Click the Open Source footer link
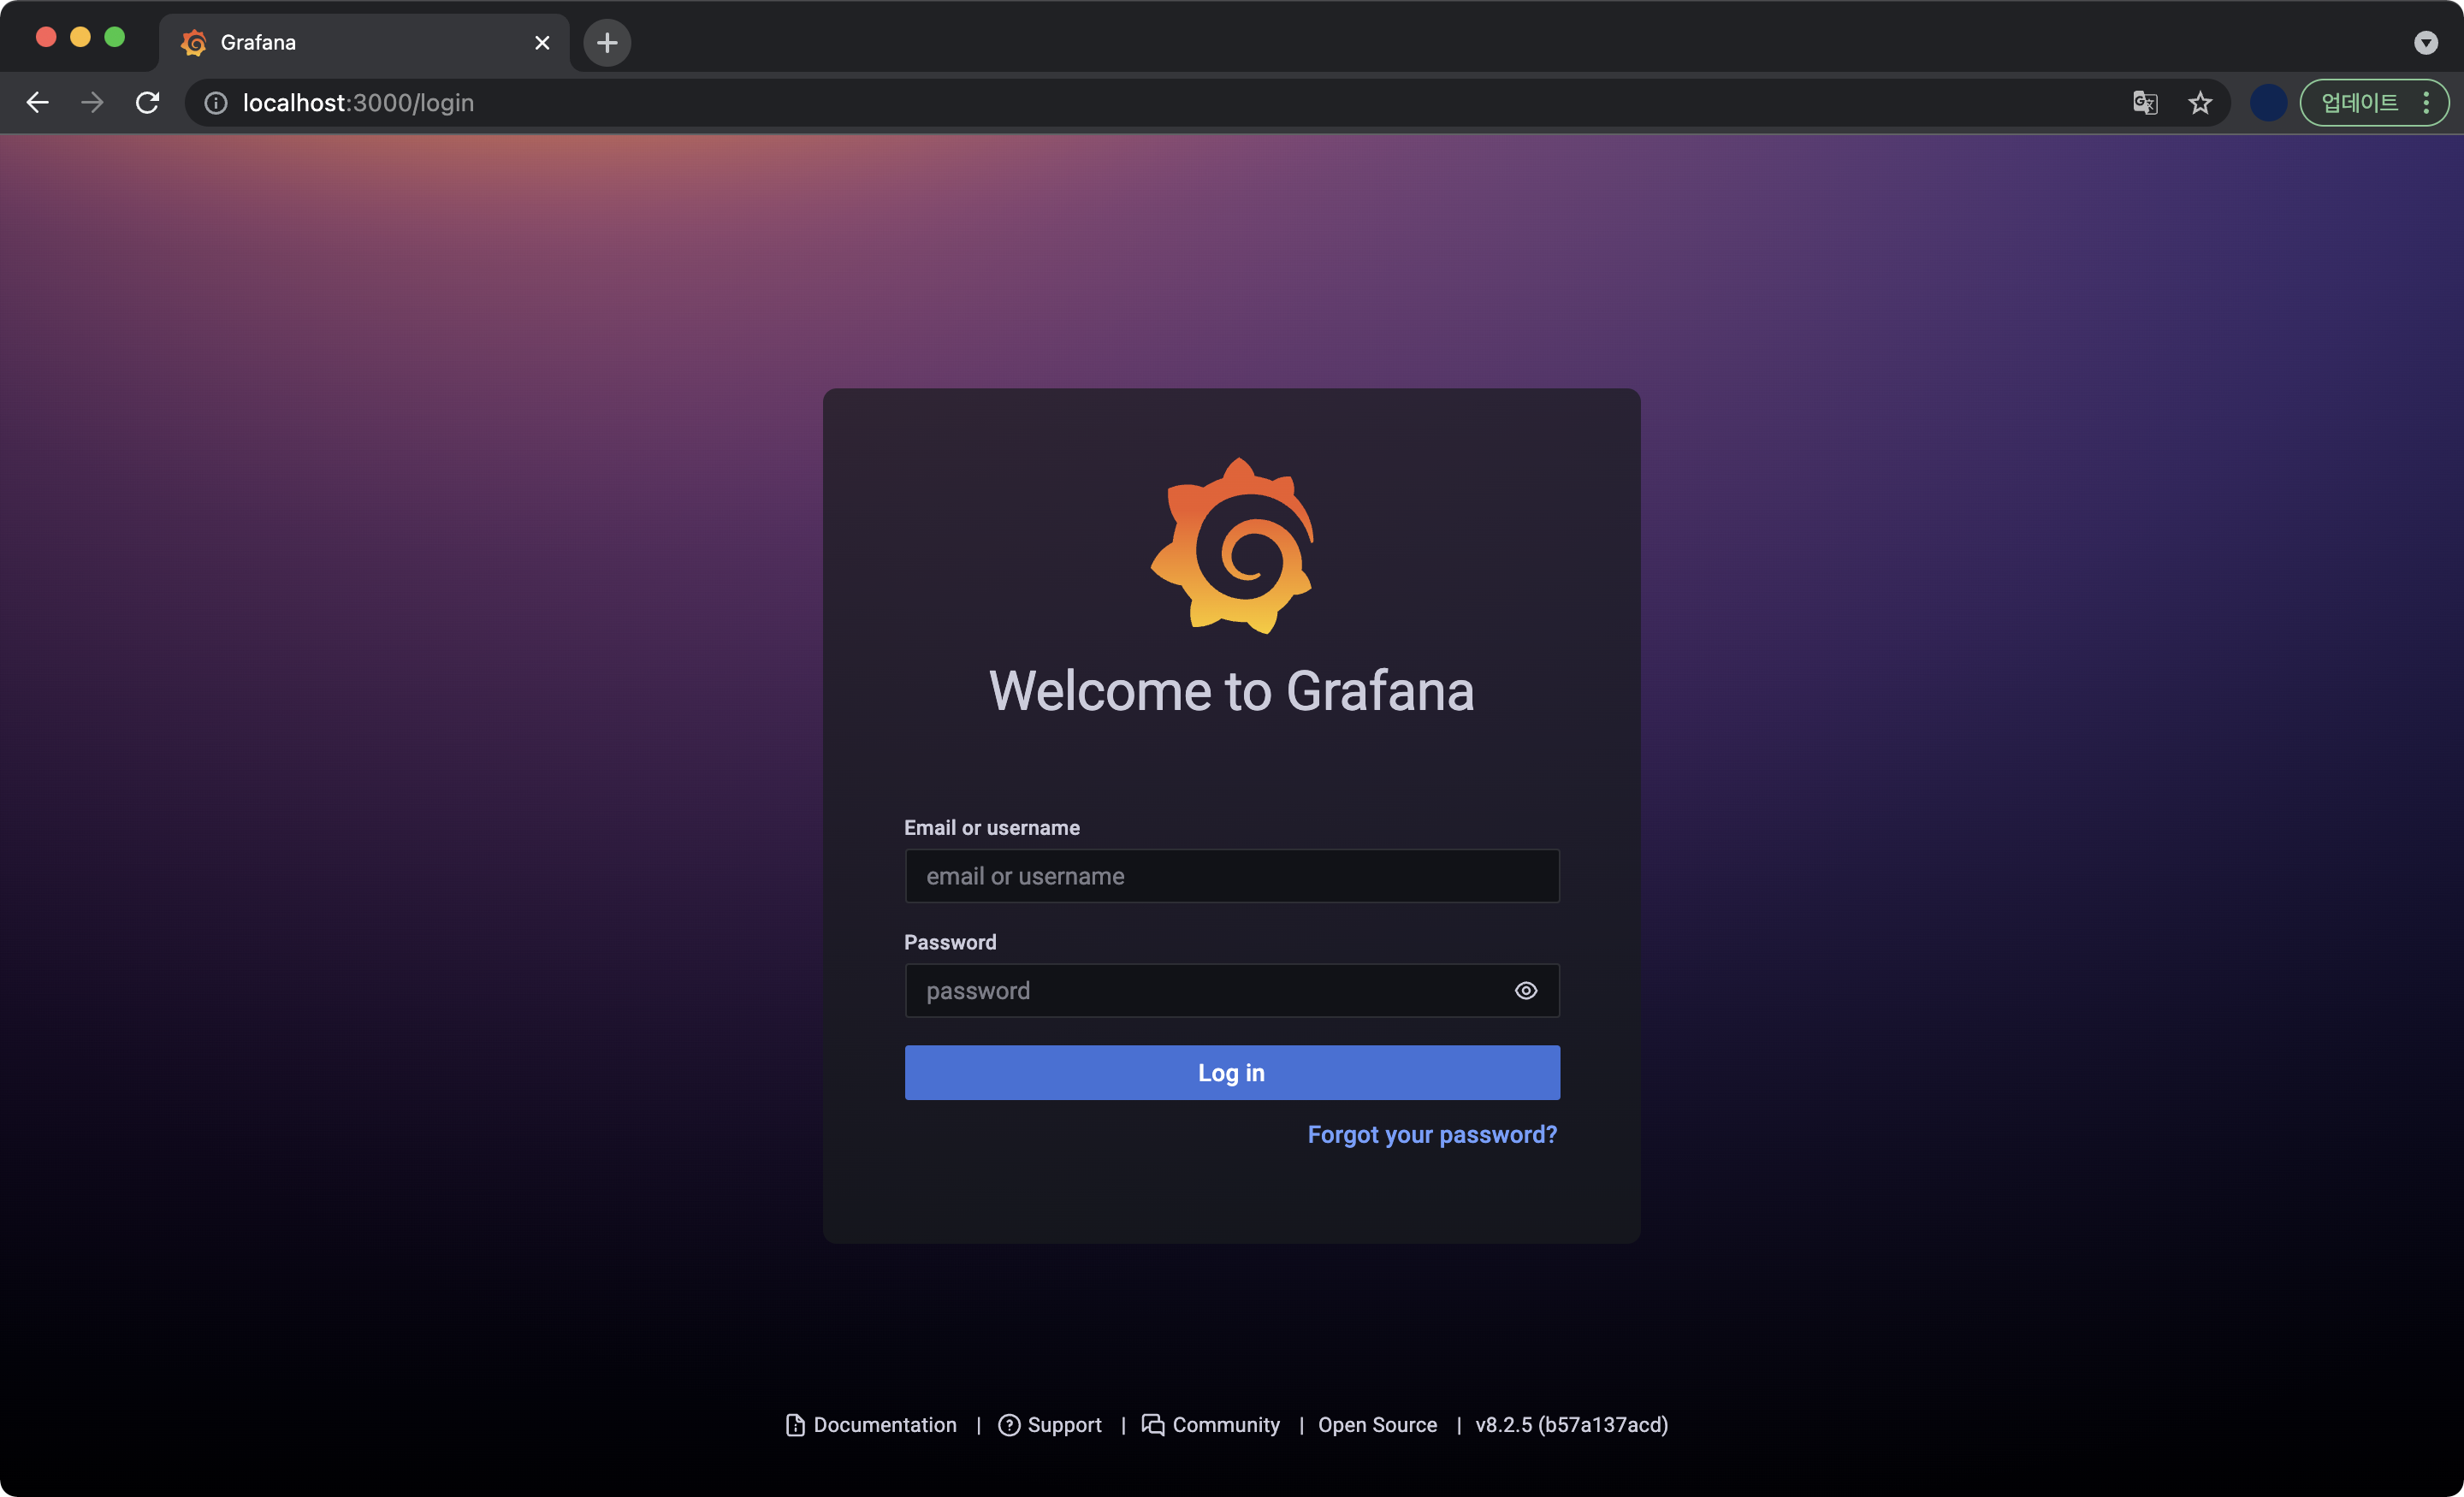The height and width of the screenshot is (1497, 2464). tap(1377, 1425)
